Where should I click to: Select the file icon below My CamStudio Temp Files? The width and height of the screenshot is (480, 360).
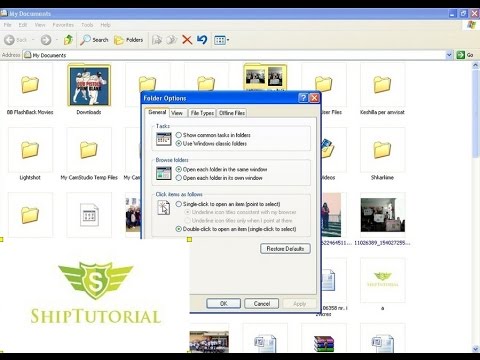(89, 215)
